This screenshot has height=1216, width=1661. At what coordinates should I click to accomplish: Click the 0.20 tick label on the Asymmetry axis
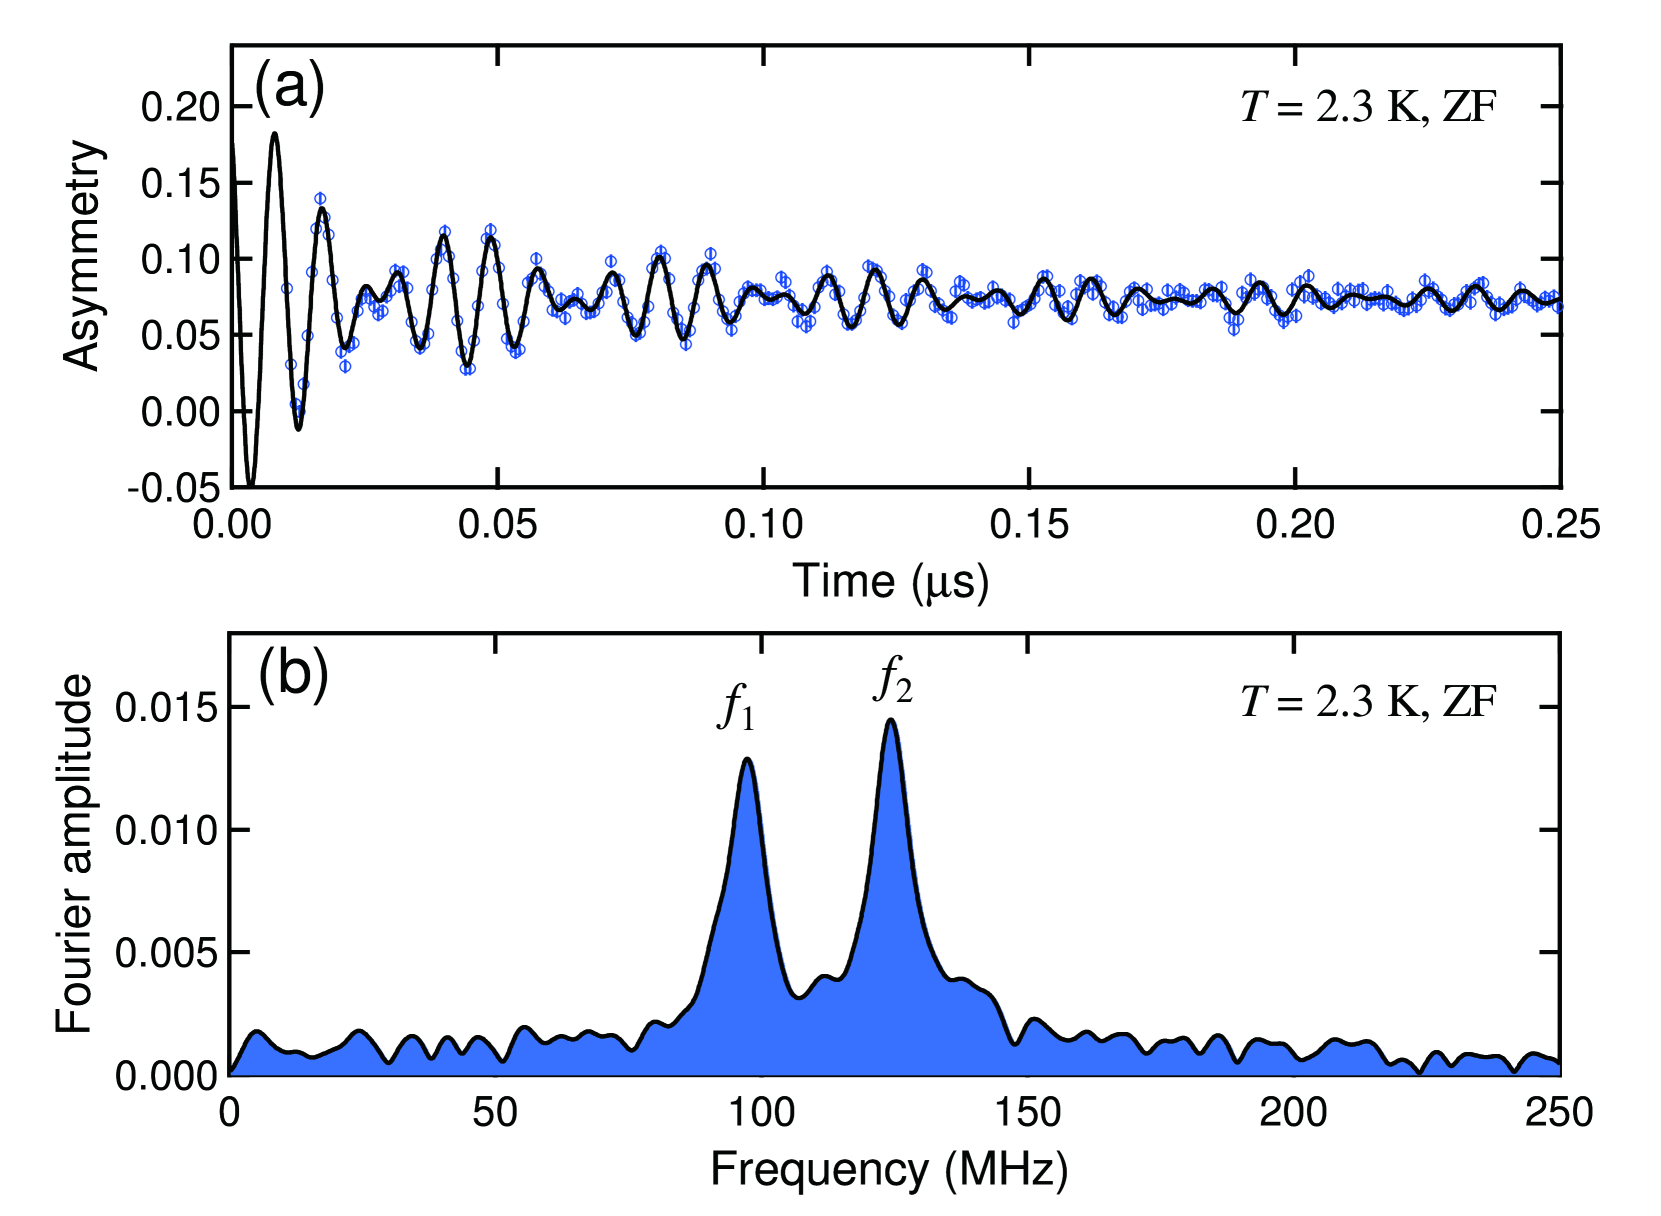point(180,107)
